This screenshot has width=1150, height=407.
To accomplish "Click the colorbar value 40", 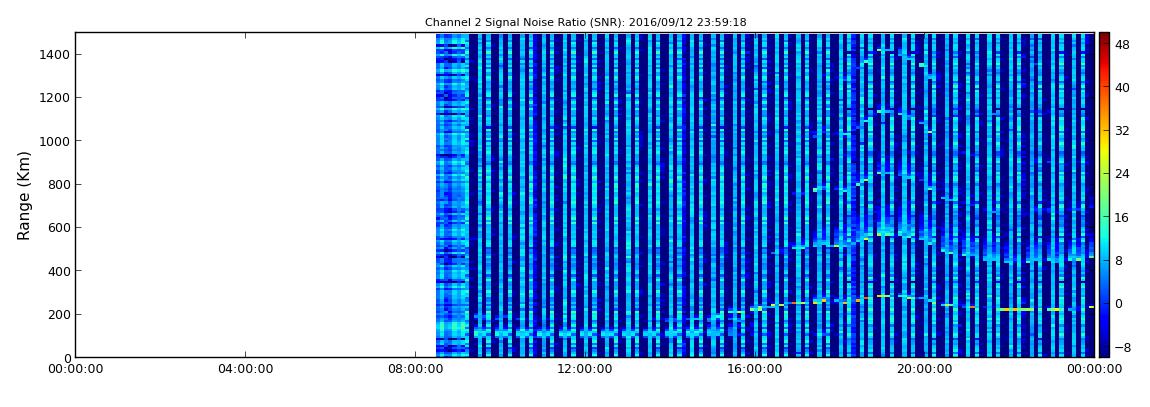I will coord(1122,87).
